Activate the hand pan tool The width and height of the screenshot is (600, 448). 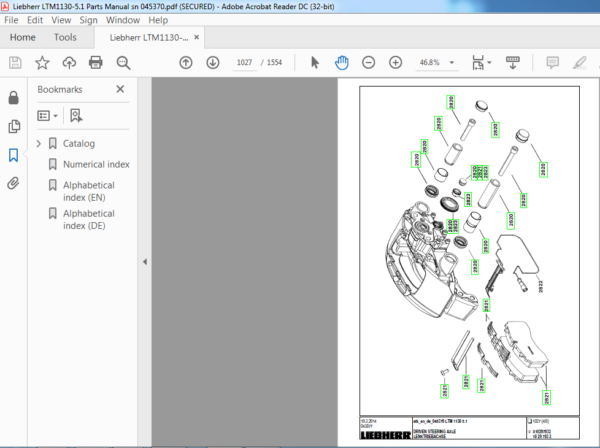click(x=341, y=62)
